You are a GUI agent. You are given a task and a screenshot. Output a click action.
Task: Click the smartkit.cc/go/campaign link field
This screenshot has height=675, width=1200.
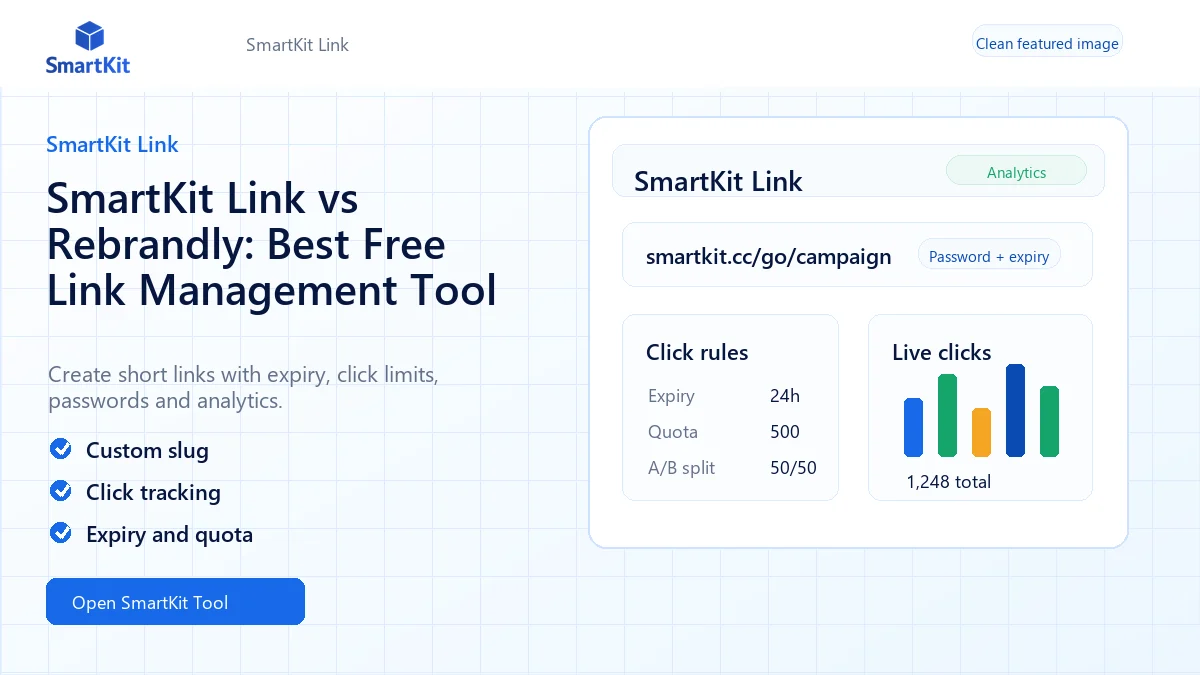coord(857,255)
